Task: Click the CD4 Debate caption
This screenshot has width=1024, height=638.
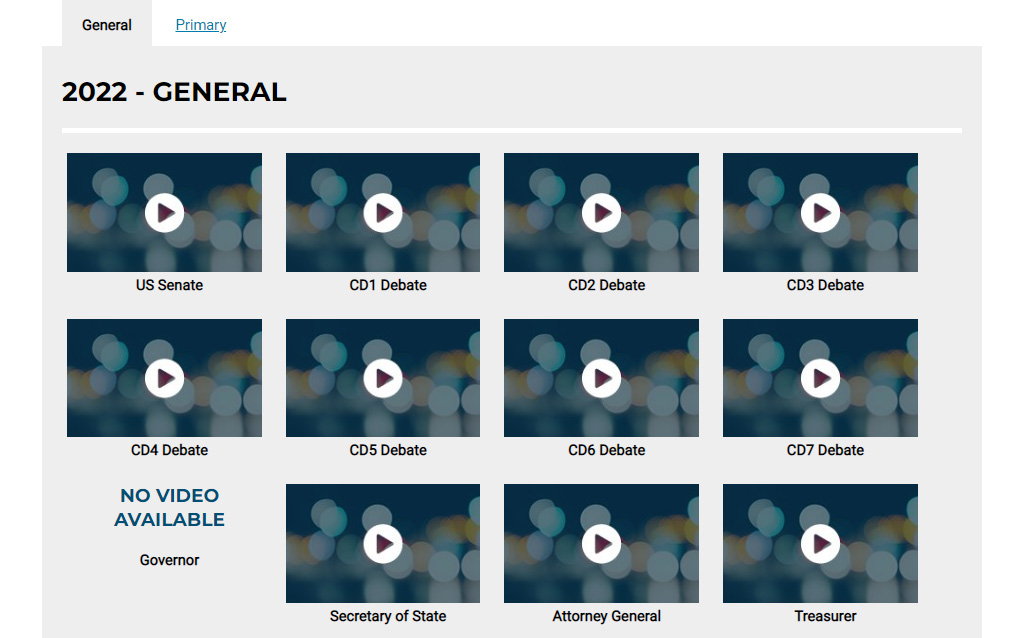Action: click(x=169, y=451)
